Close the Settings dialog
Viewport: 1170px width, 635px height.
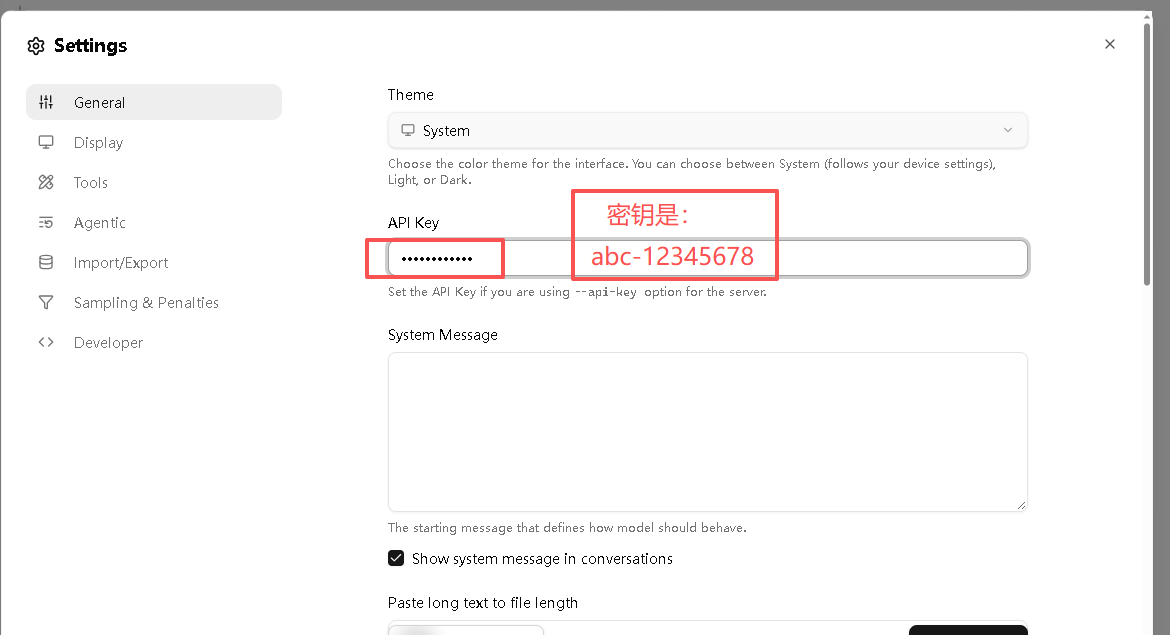click(x=1110, y=44)
